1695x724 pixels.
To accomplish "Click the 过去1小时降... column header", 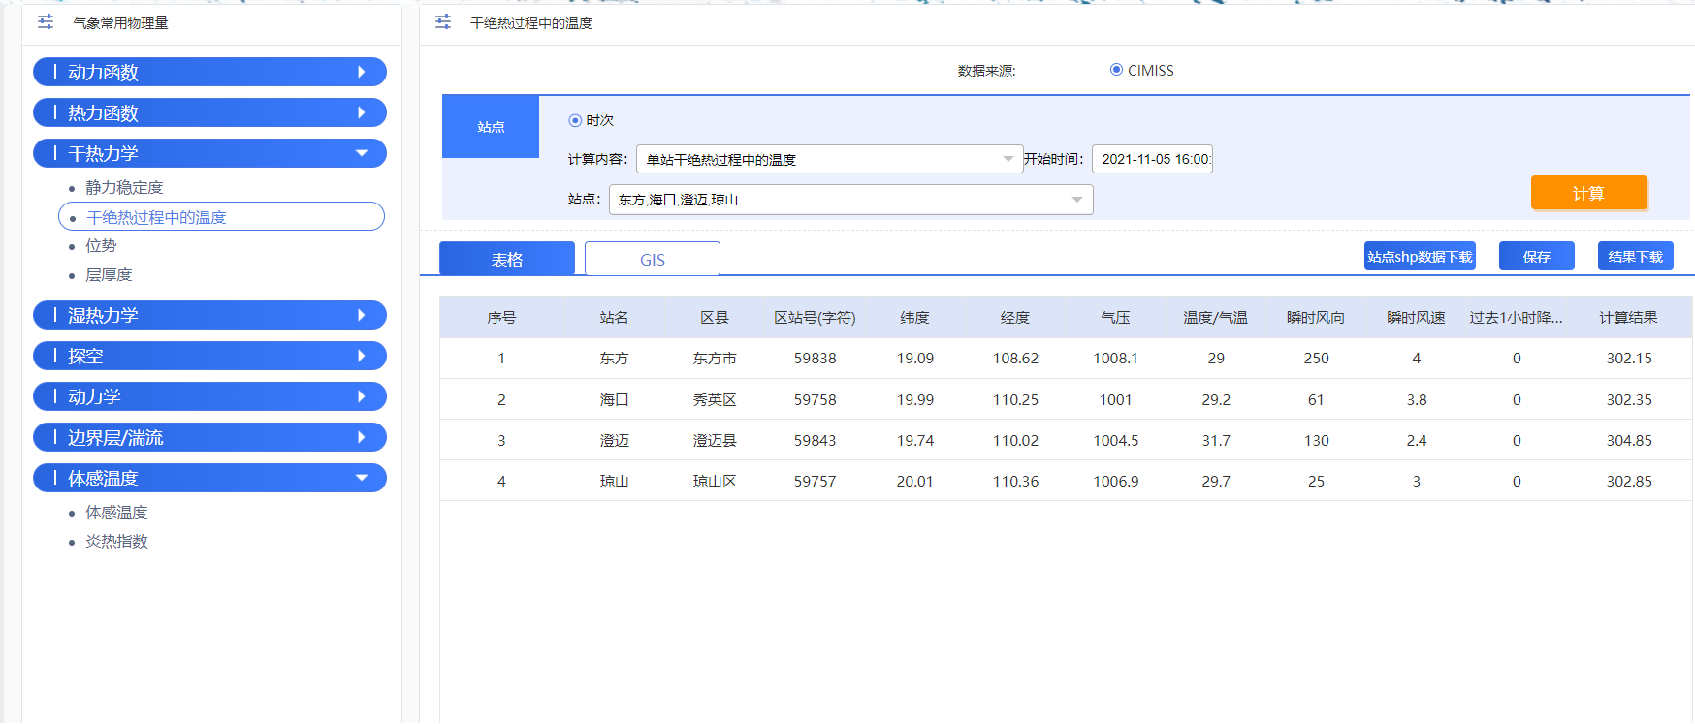I will [x=1516, y=317].
